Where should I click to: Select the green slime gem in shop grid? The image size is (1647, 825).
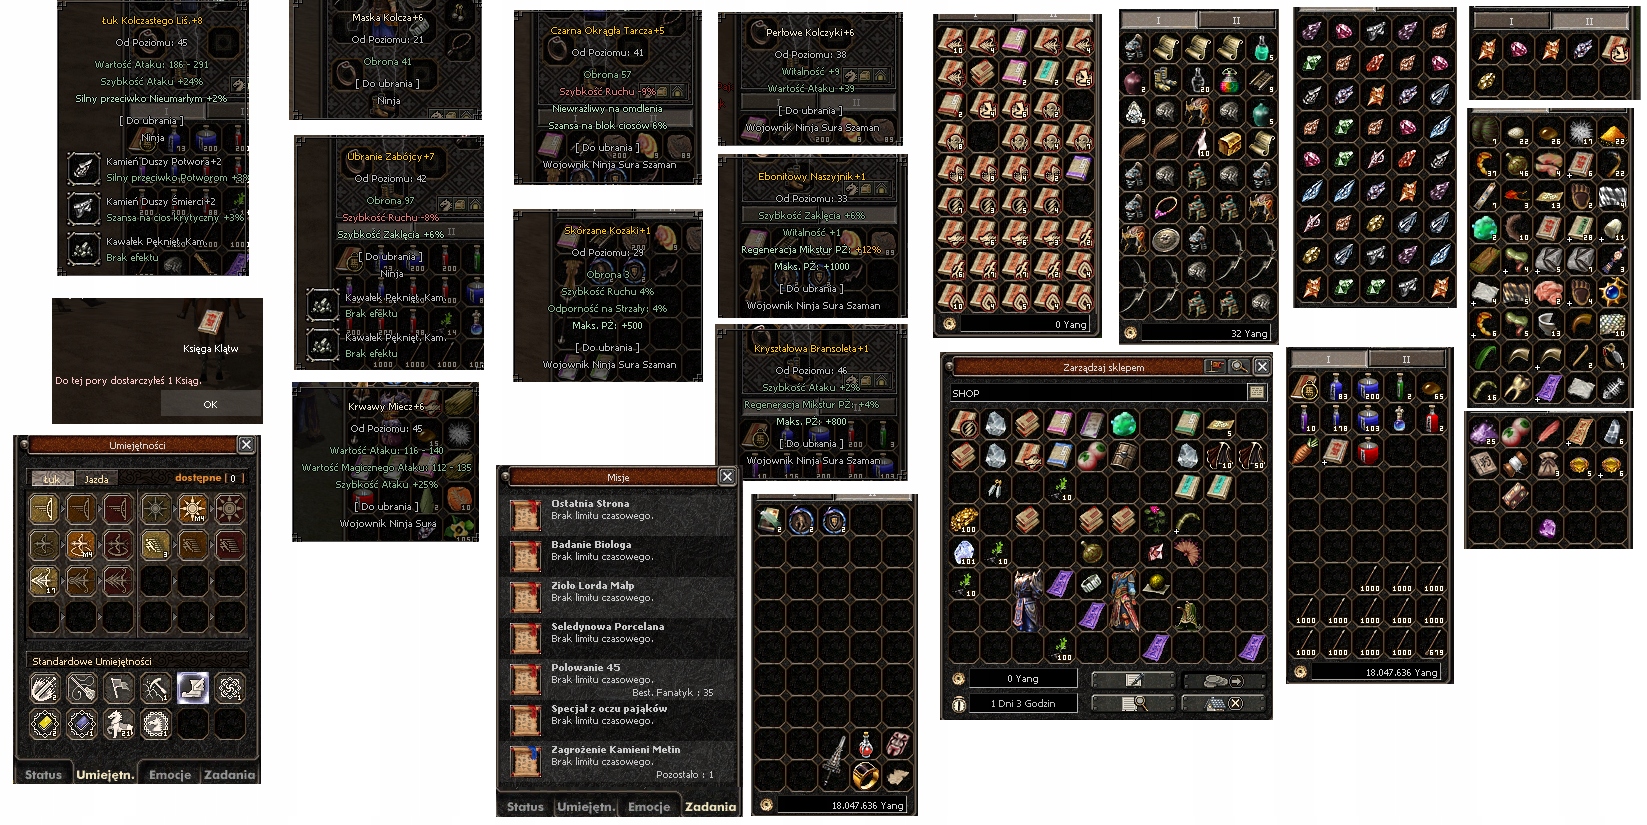tap(1123, 423)
